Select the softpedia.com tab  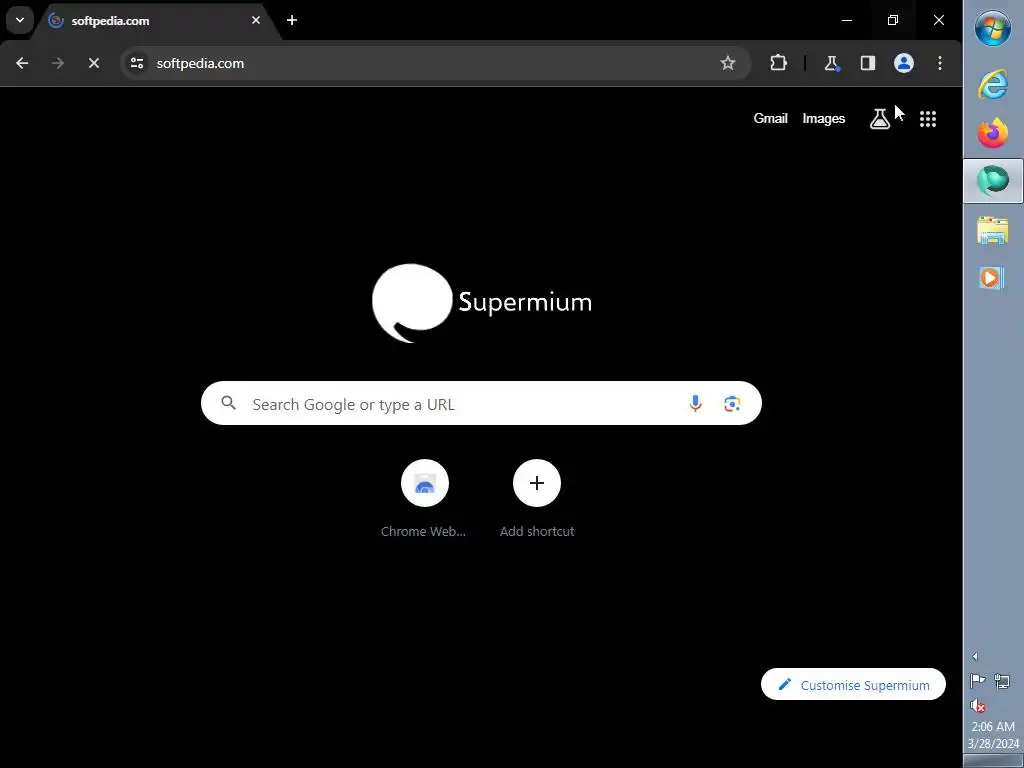tap(155, 21)
